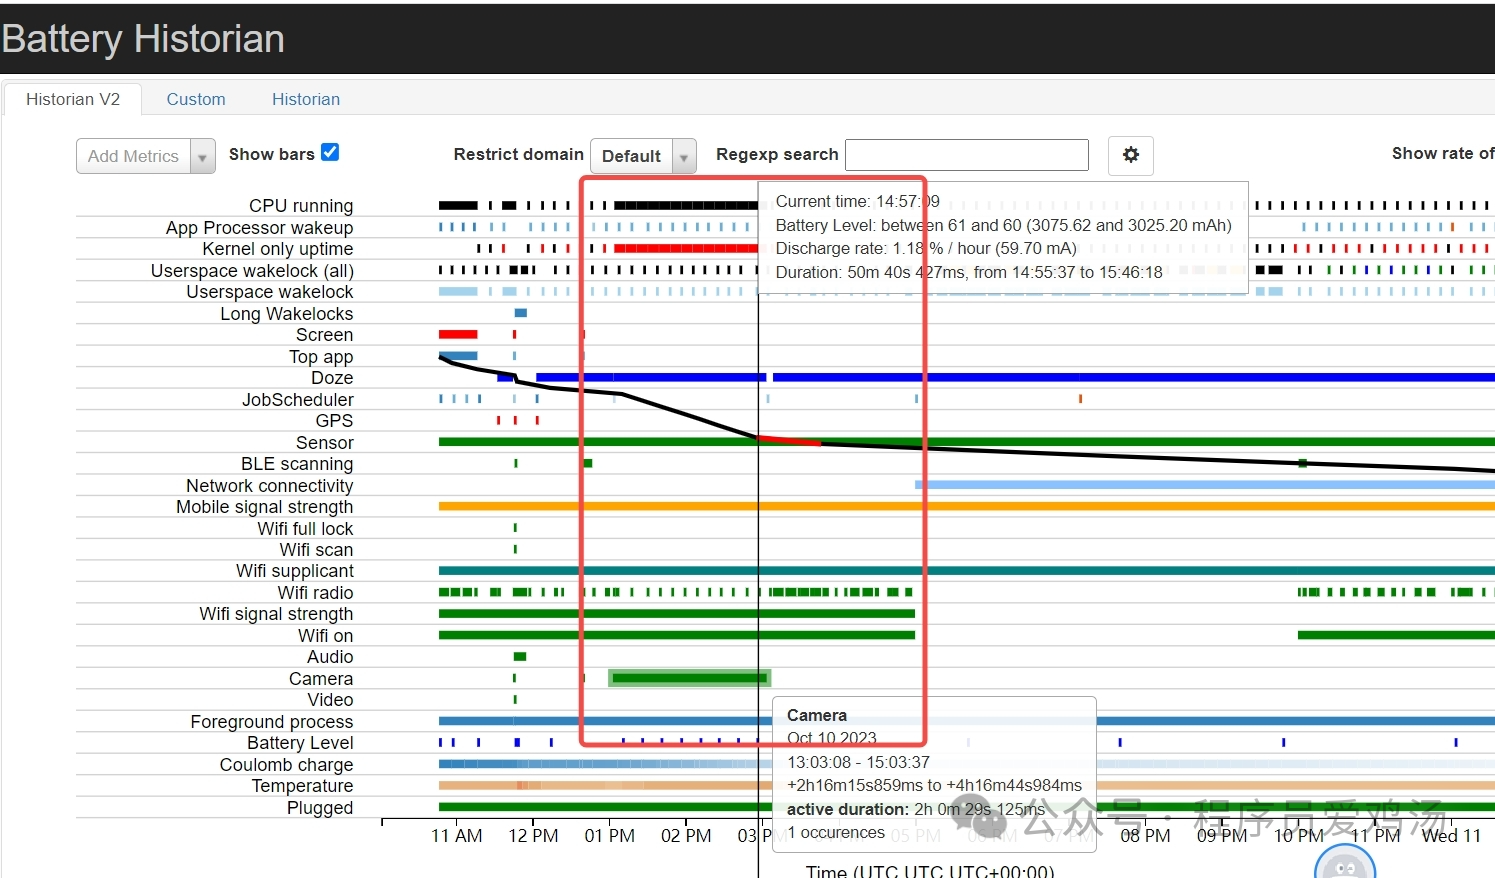This screenshot has width=1495, height=878.
Task: Open the settings gear button
Action: [x=1131, y=155]
